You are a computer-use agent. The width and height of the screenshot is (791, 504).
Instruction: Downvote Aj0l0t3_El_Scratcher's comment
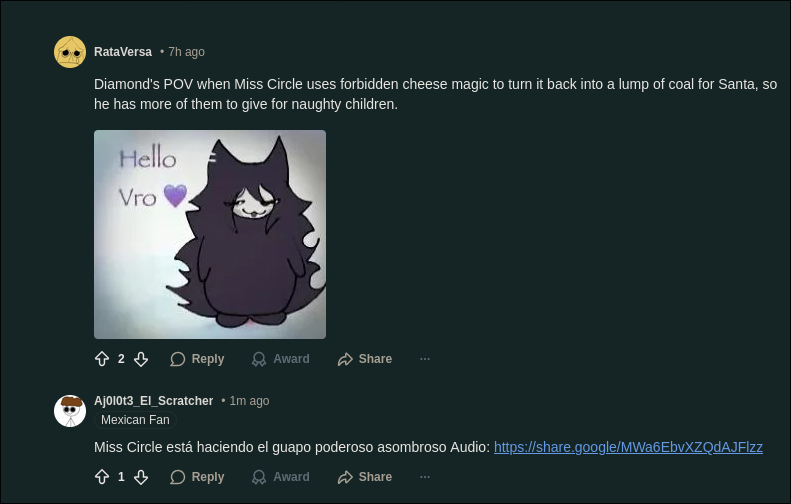point(141,477)
